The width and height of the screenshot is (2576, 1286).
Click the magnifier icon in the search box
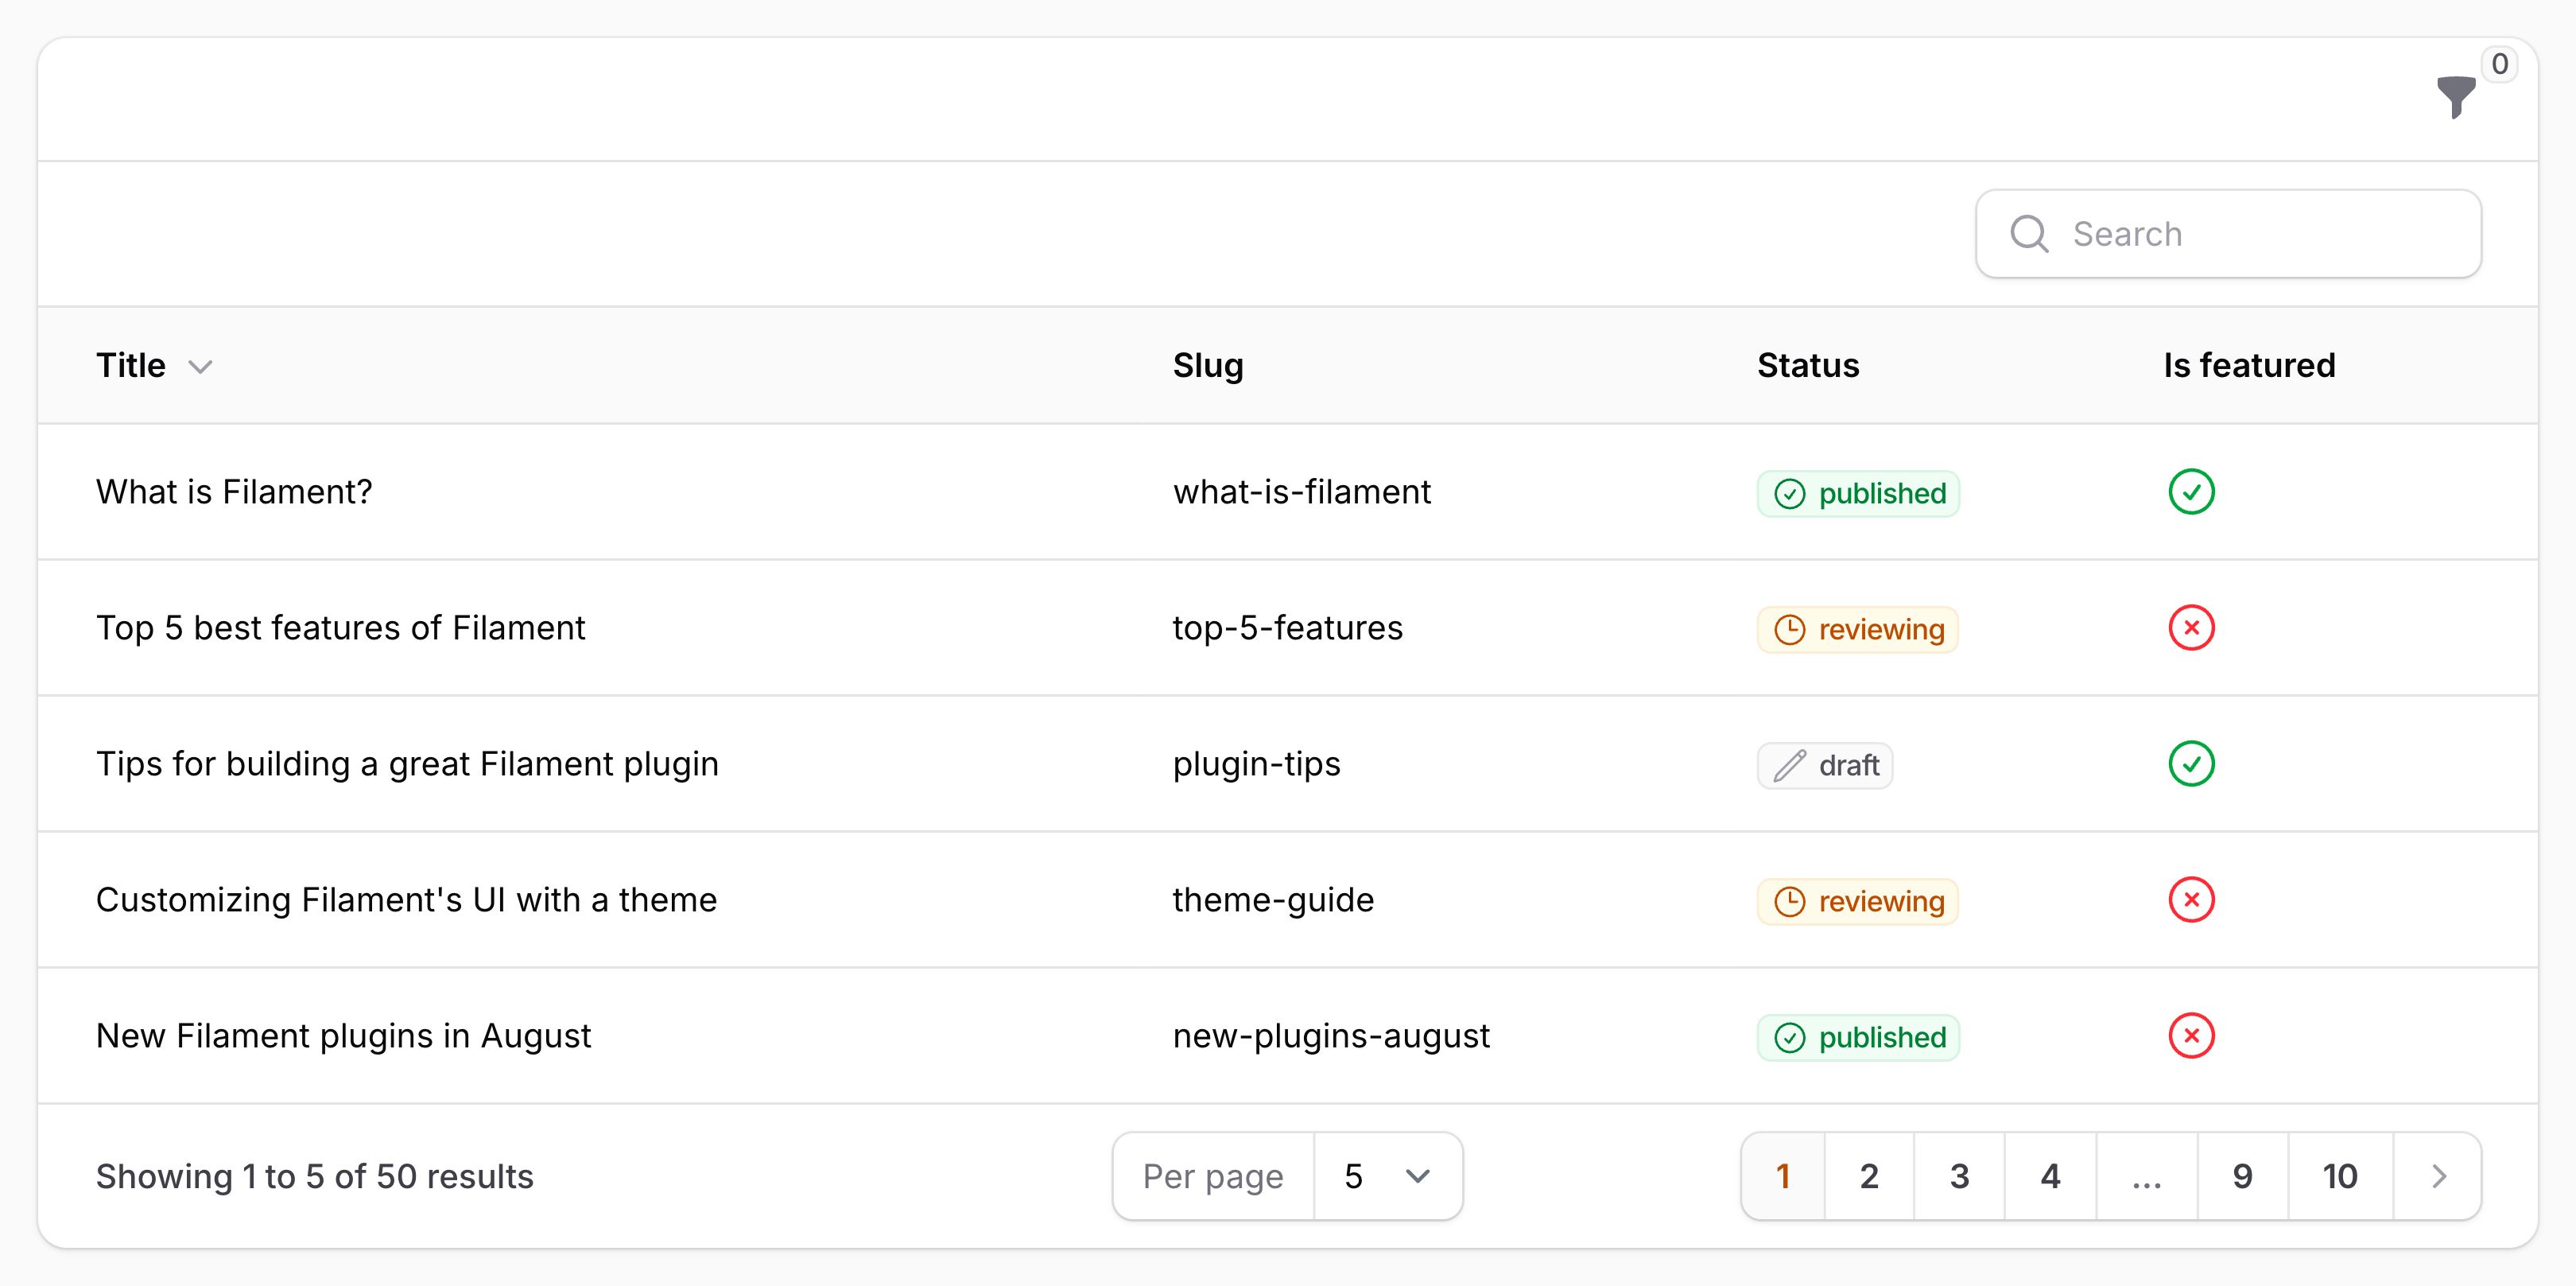click(2029, 234)
